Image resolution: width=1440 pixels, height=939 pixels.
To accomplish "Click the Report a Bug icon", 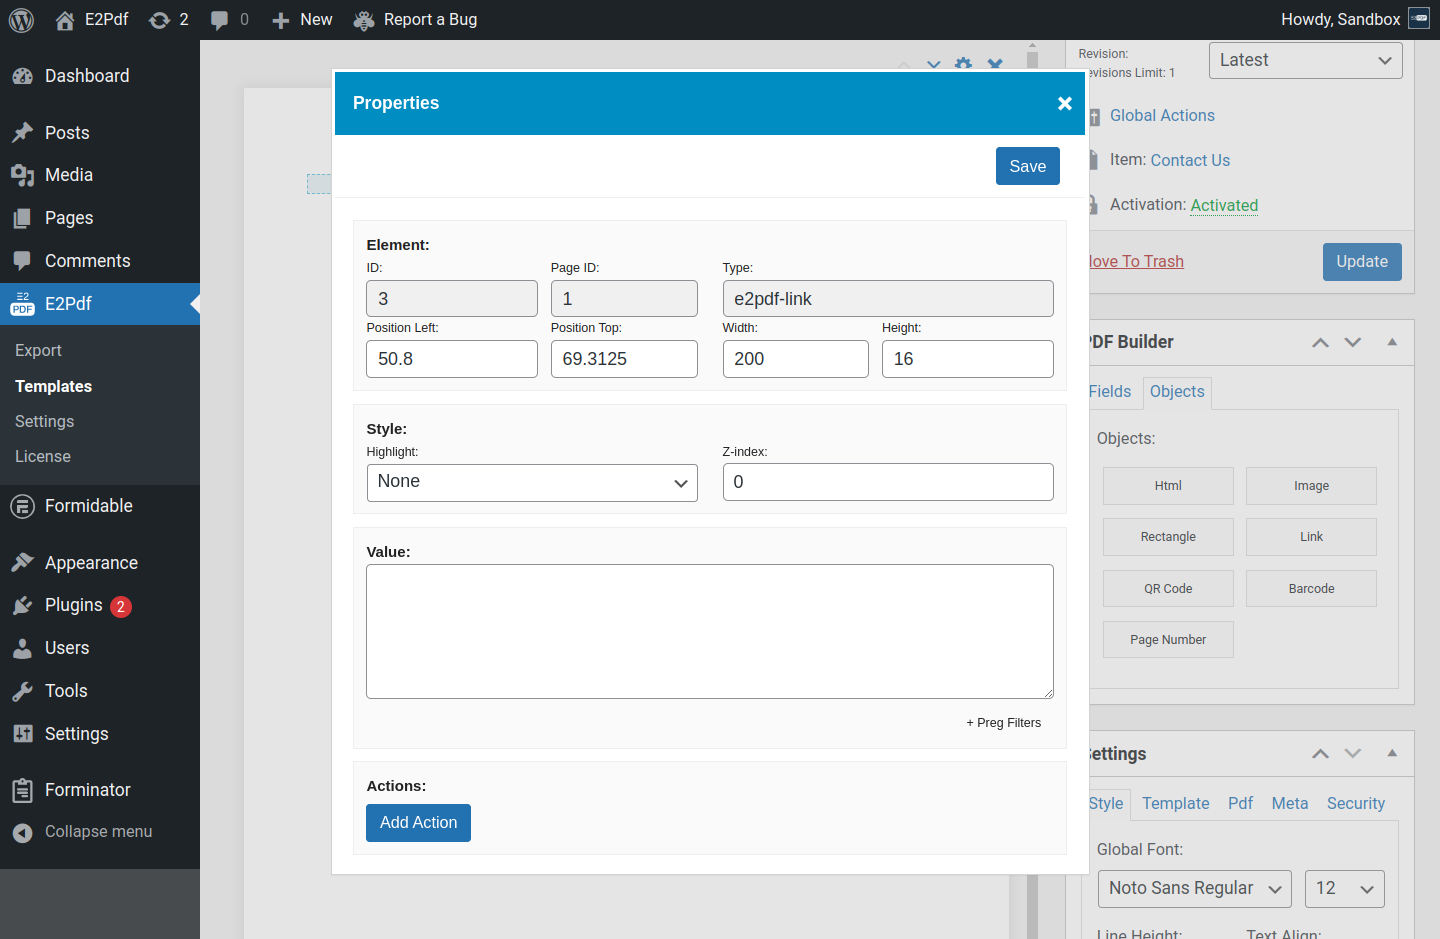I will pyautogui.click(x=364, y=20).
